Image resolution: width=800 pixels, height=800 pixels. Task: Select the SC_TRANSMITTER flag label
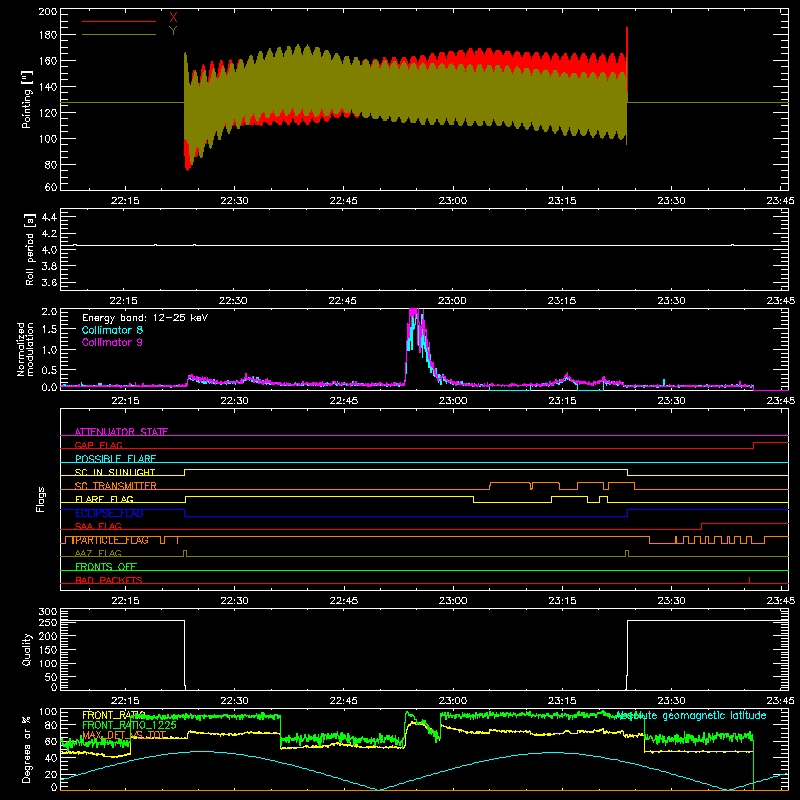tap(115, 486)
